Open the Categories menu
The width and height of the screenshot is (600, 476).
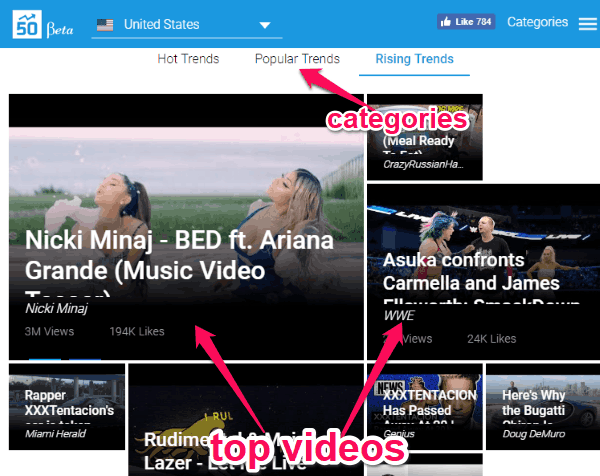537,22
